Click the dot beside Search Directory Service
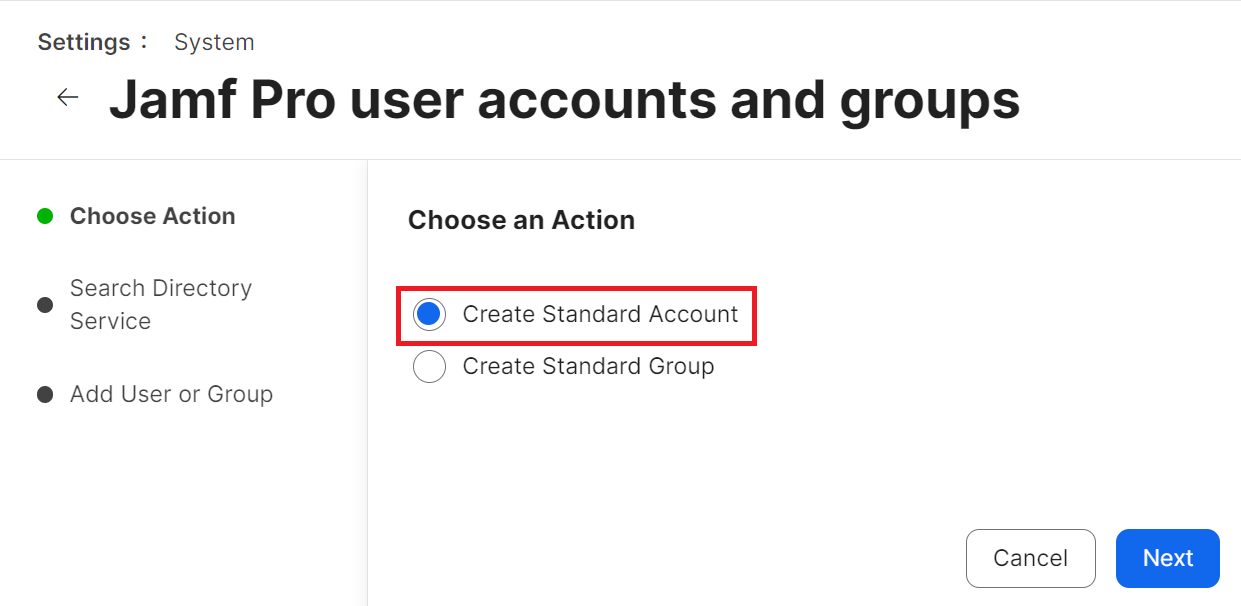 click(x=45, y=305)
